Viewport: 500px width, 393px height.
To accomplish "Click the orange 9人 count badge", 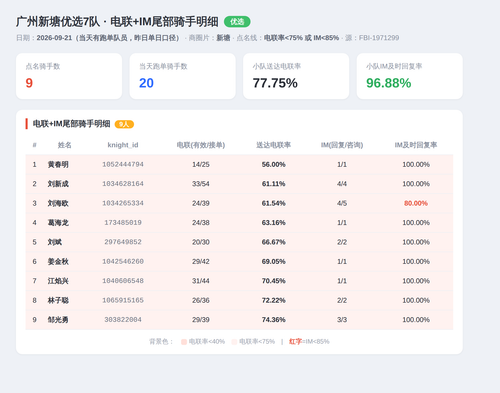I will [x=124, y=124].
